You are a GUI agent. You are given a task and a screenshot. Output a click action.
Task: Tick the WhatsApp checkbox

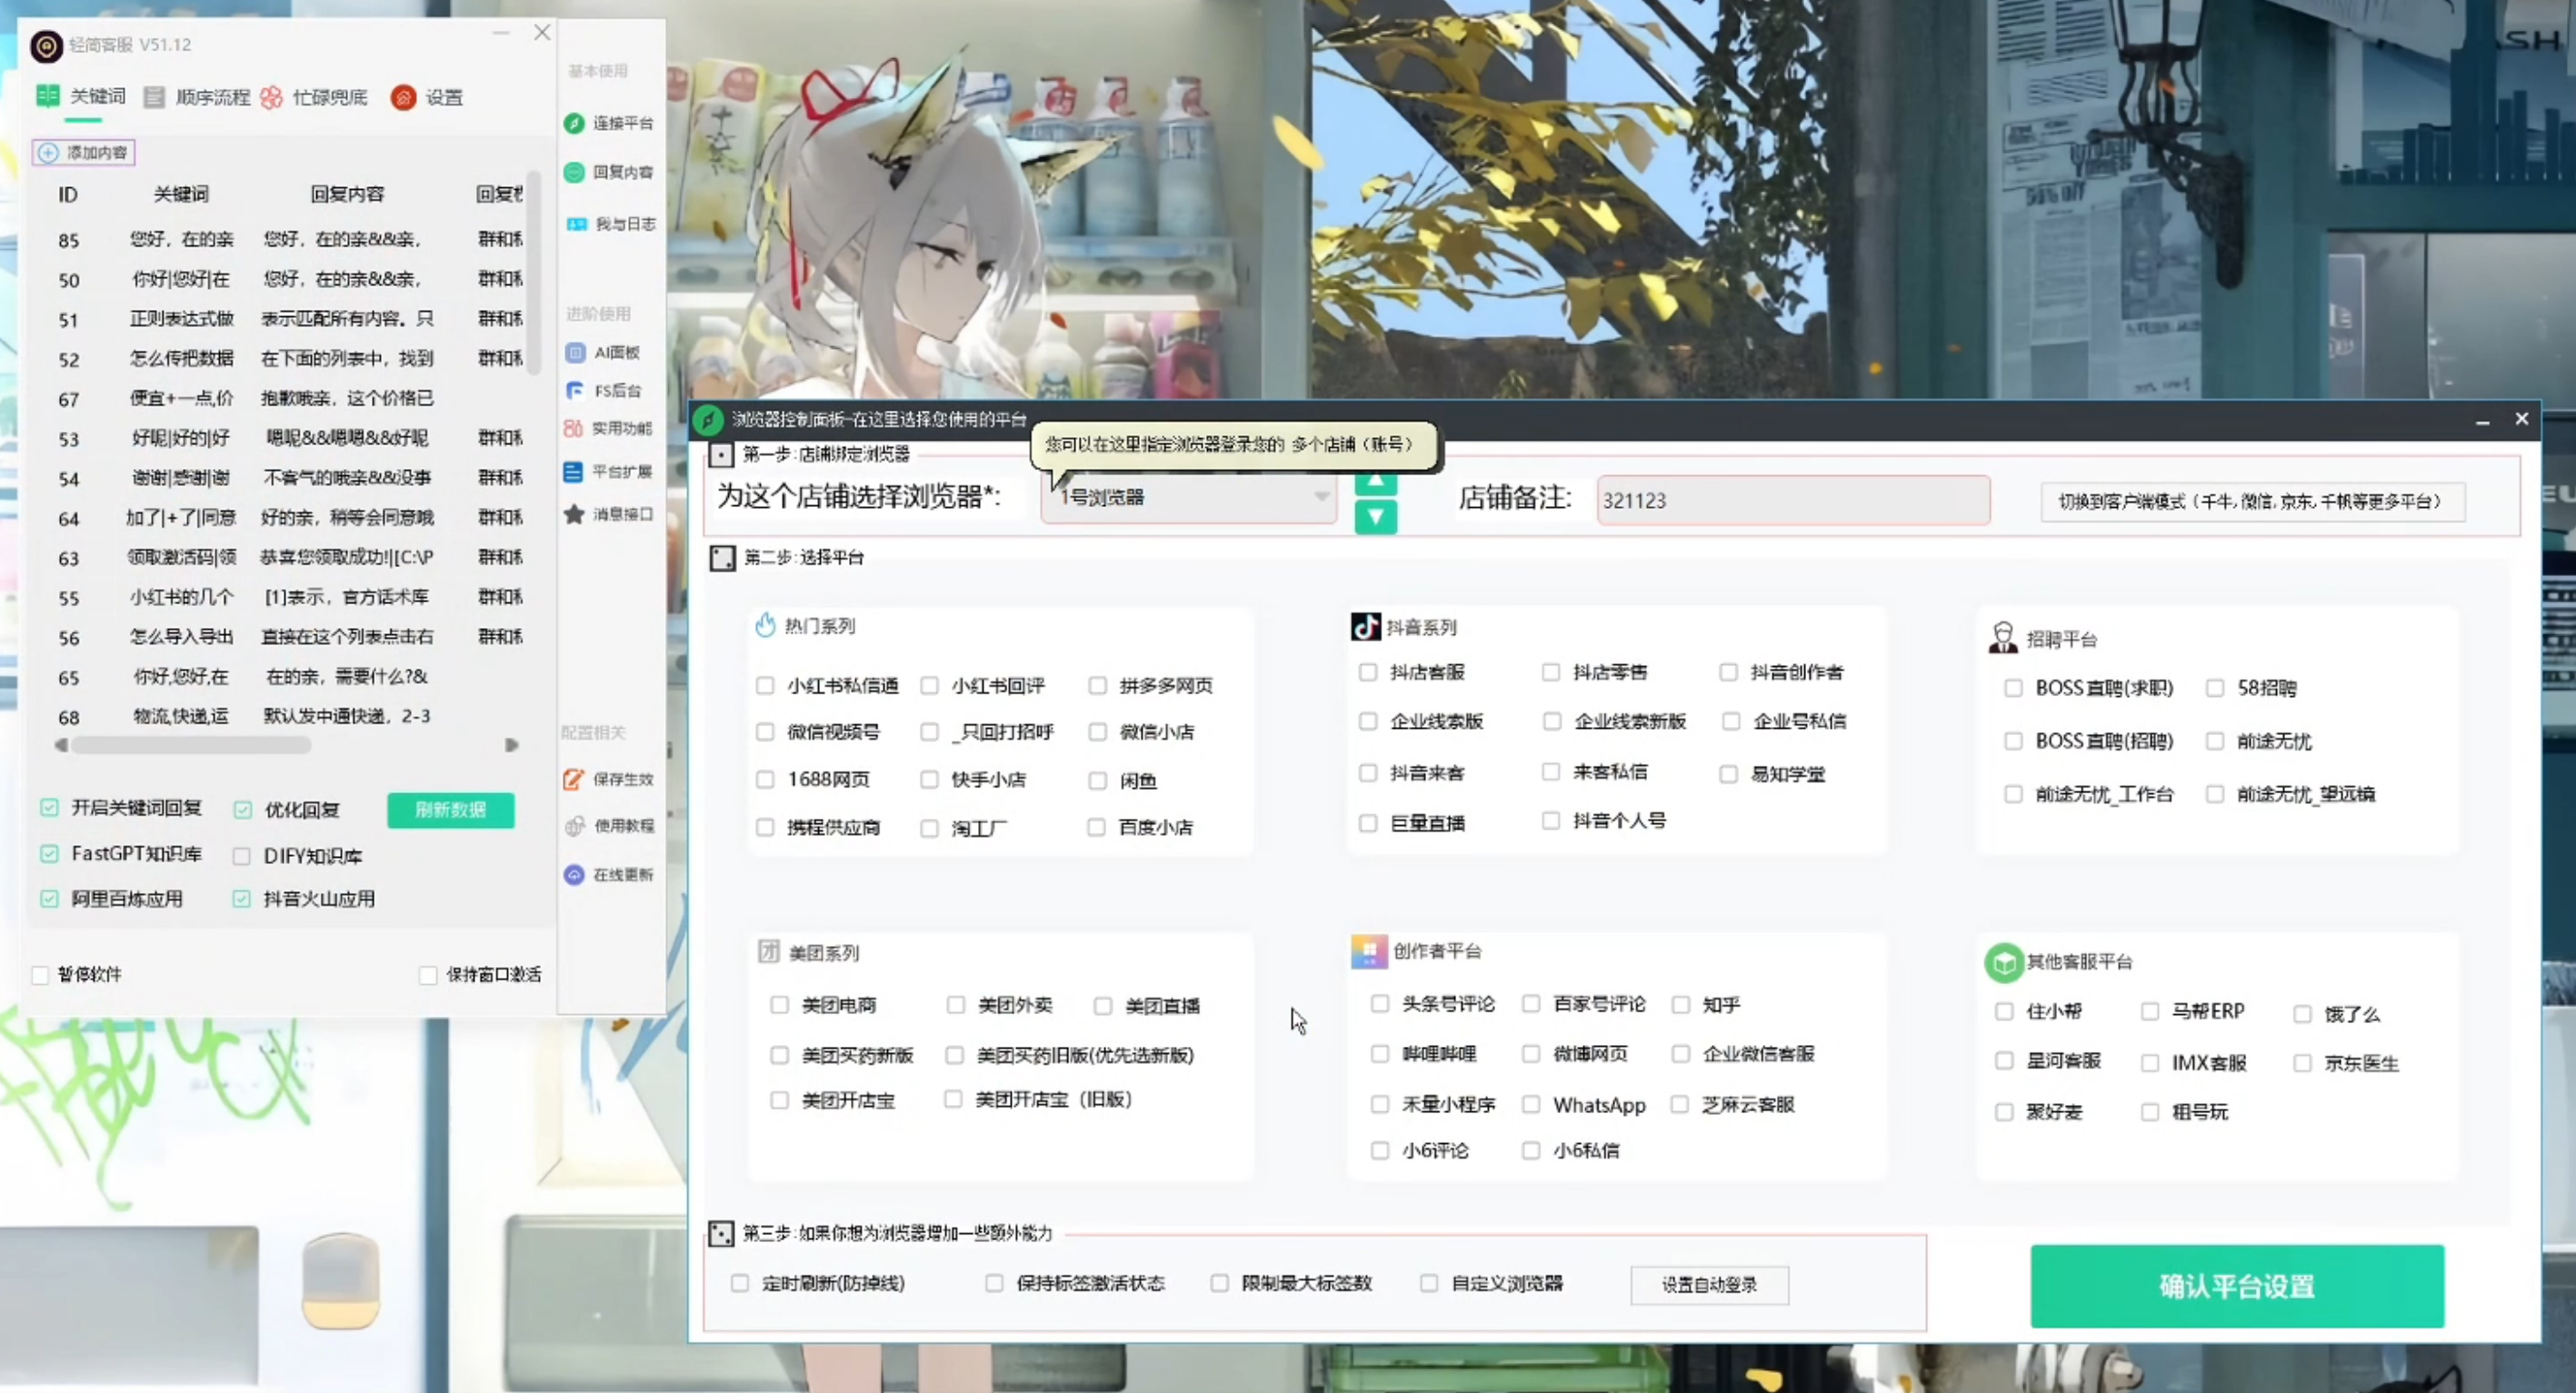(1531, 1105)
